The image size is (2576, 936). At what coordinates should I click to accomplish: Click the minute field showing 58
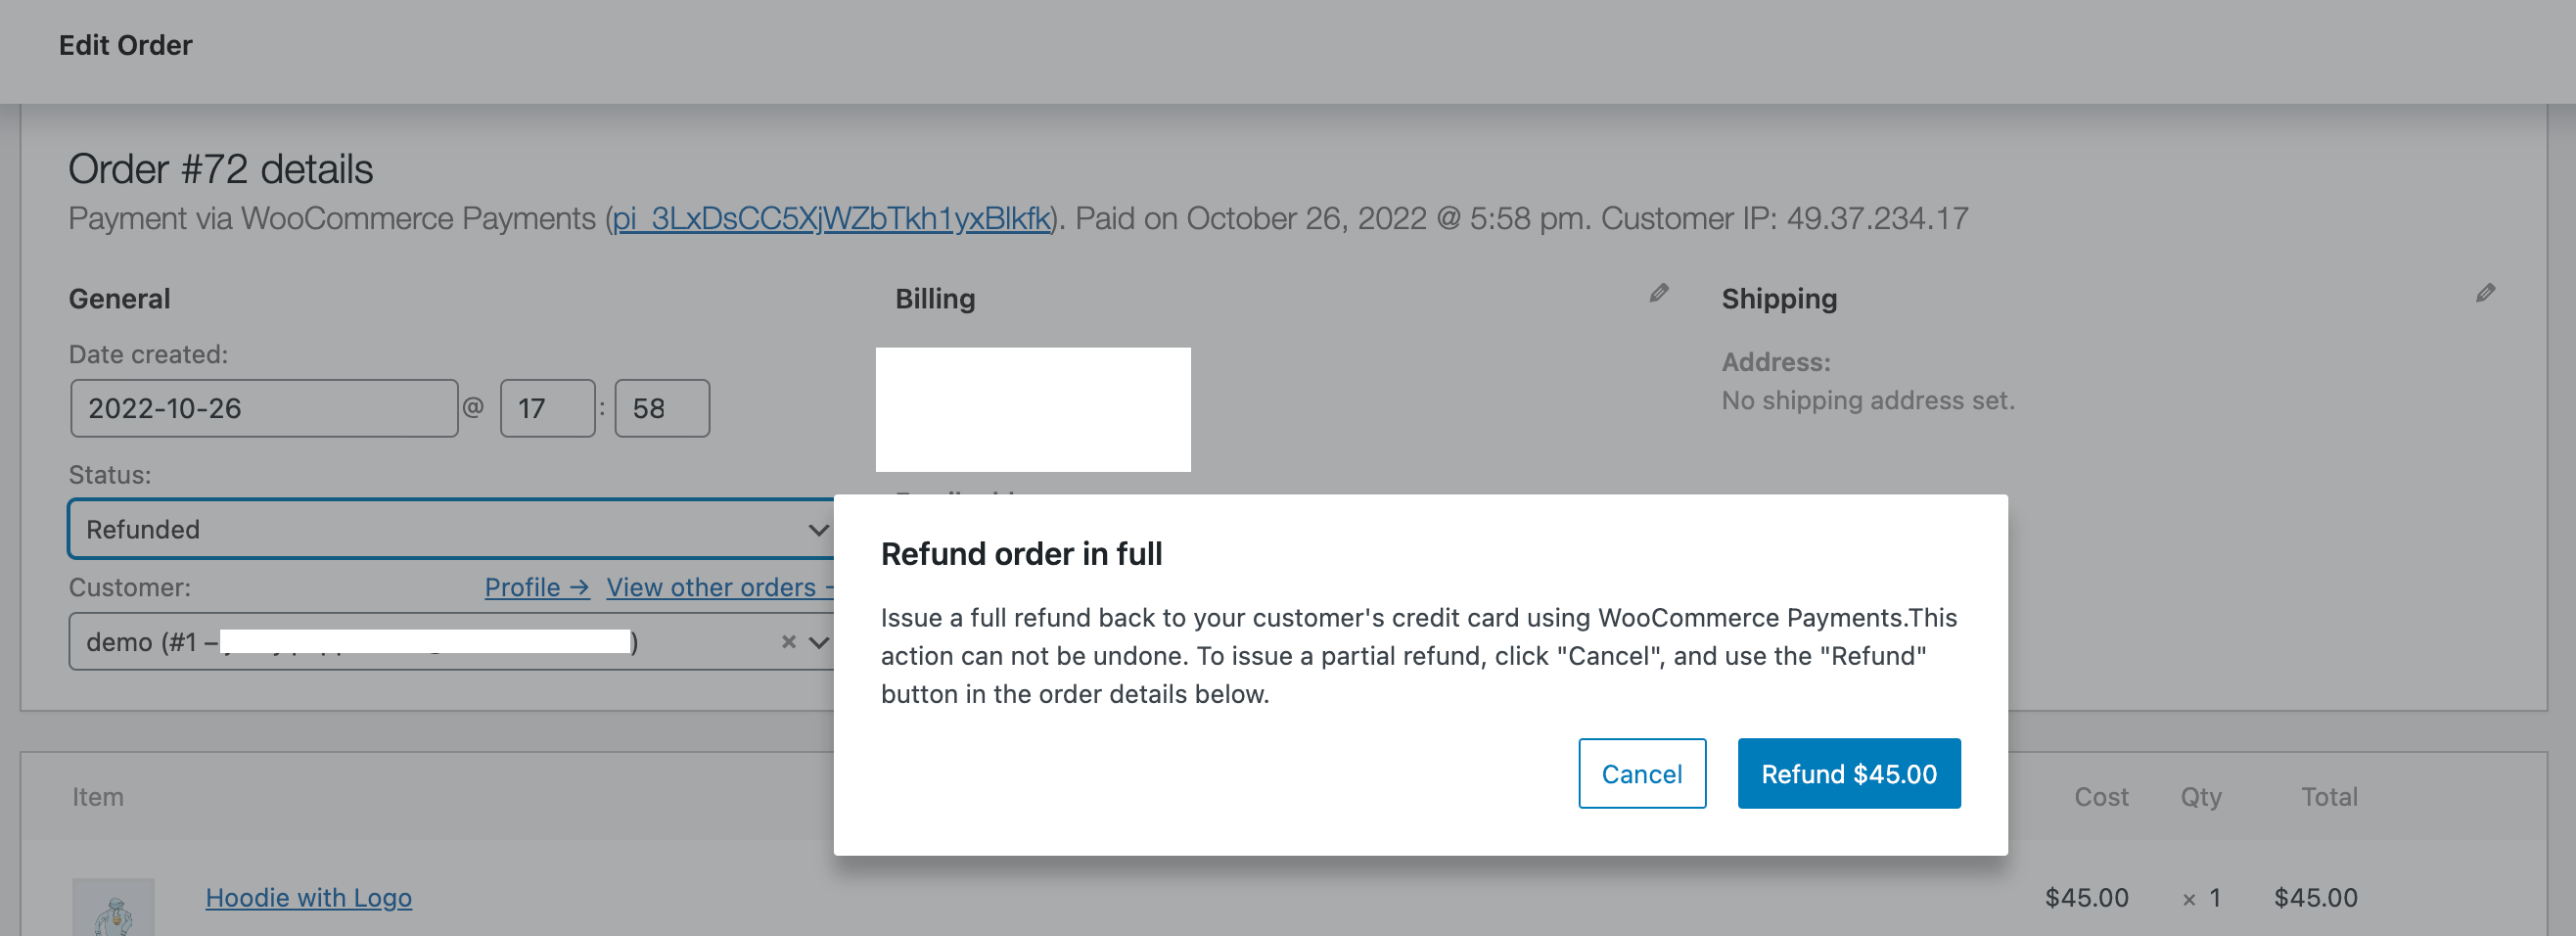pyautogui.click(x=661, y=408)
